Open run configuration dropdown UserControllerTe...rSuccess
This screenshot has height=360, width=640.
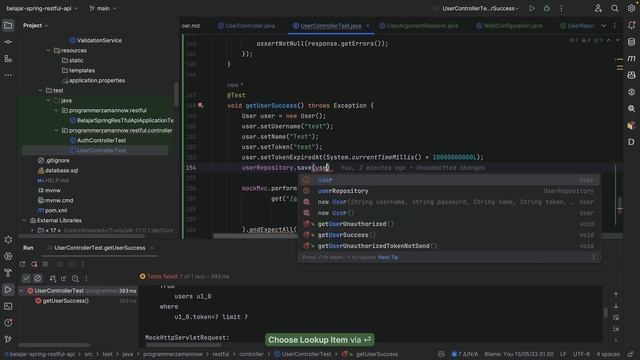(x=480, y=8)
